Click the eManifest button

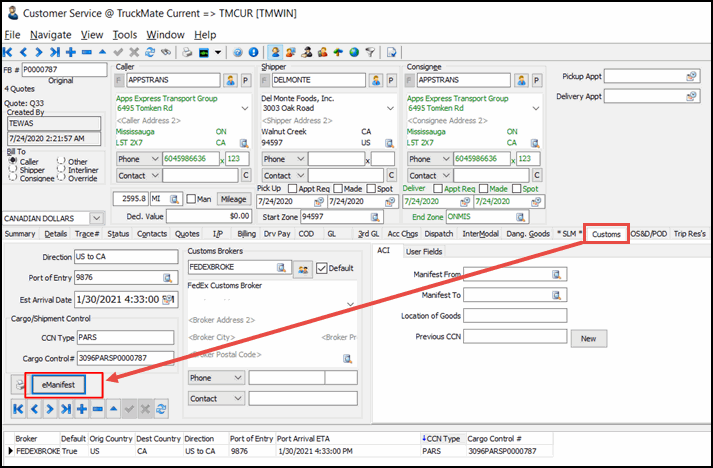click(59, 383)
